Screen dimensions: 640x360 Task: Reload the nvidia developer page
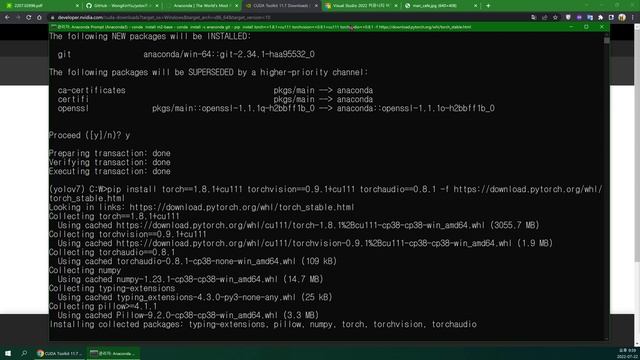pos(29,18)
